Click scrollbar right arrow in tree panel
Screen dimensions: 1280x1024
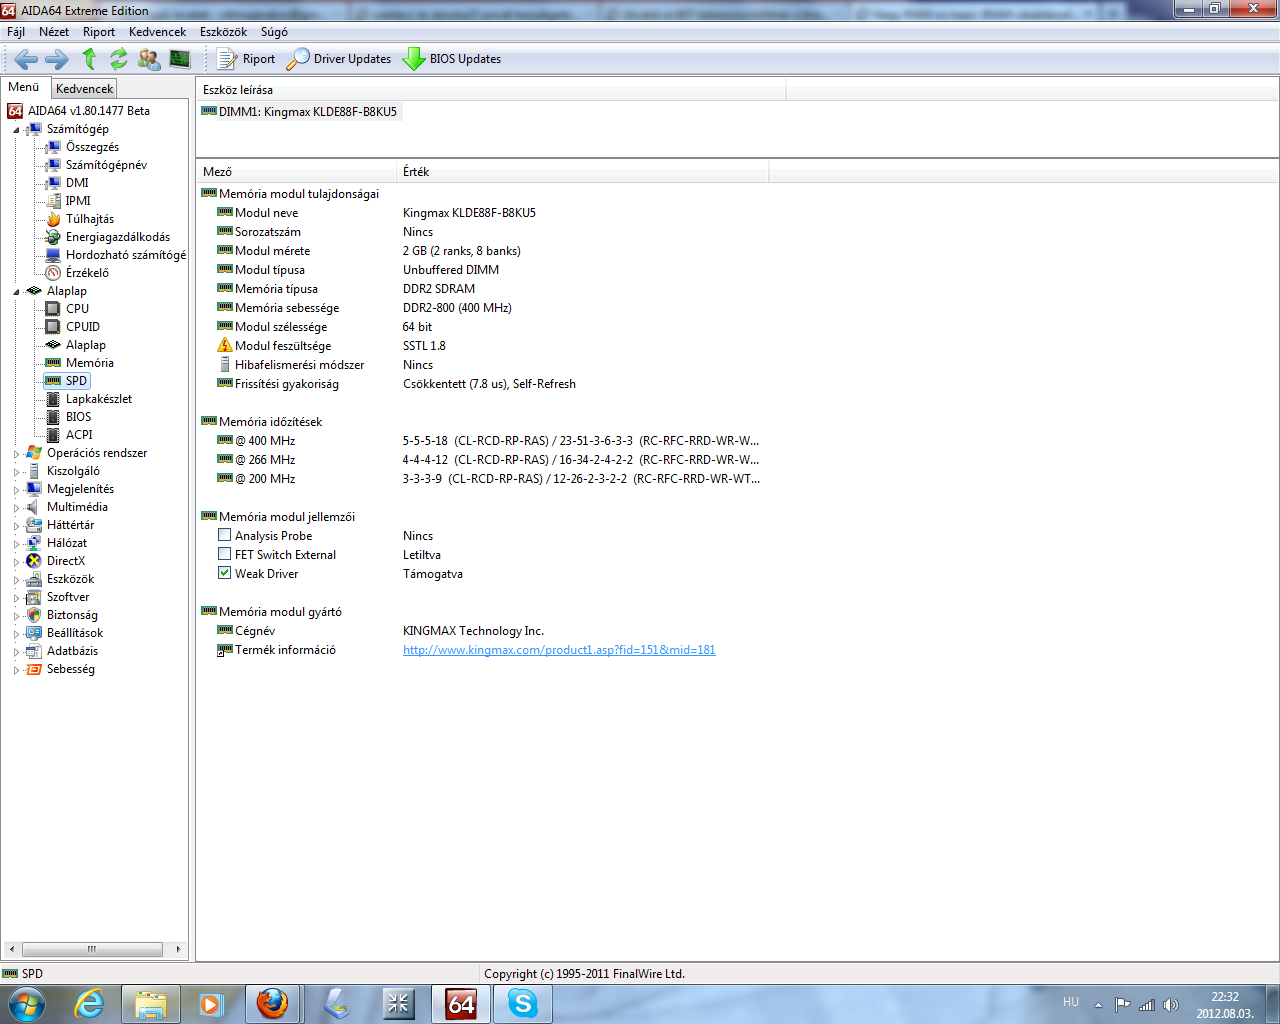click(x=178, y=949)
